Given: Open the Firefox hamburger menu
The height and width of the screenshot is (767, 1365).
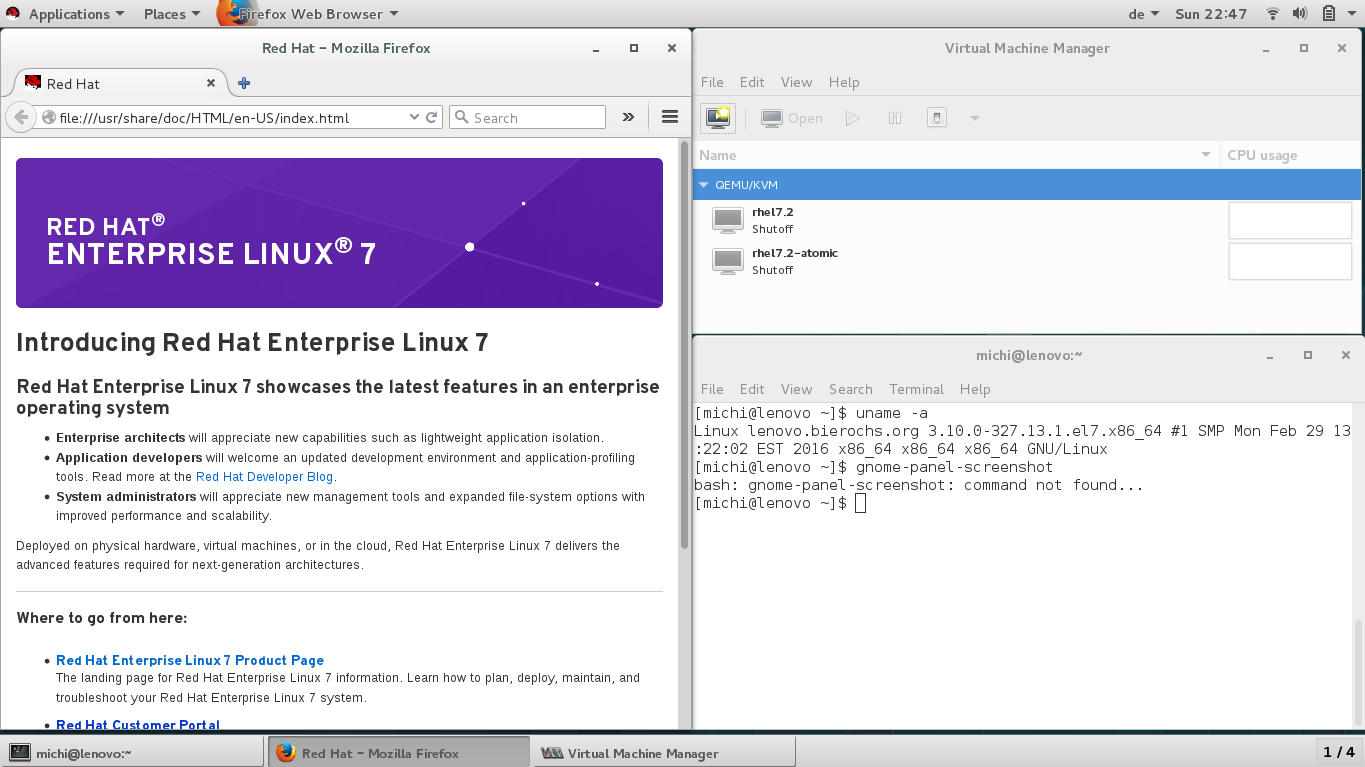Looking at the screenshot, I should [x=670, y=117].
